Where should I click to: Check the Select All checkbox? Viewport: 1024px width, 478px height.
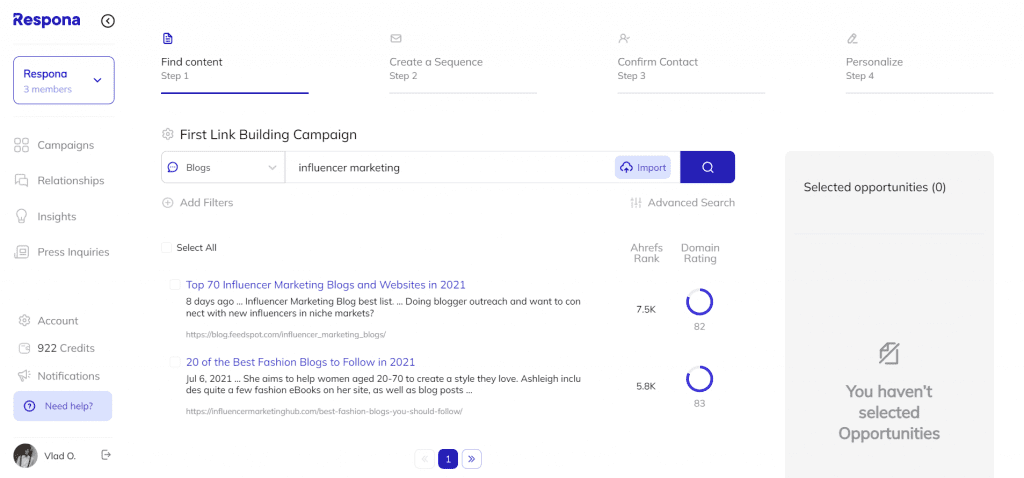[167, 247]
